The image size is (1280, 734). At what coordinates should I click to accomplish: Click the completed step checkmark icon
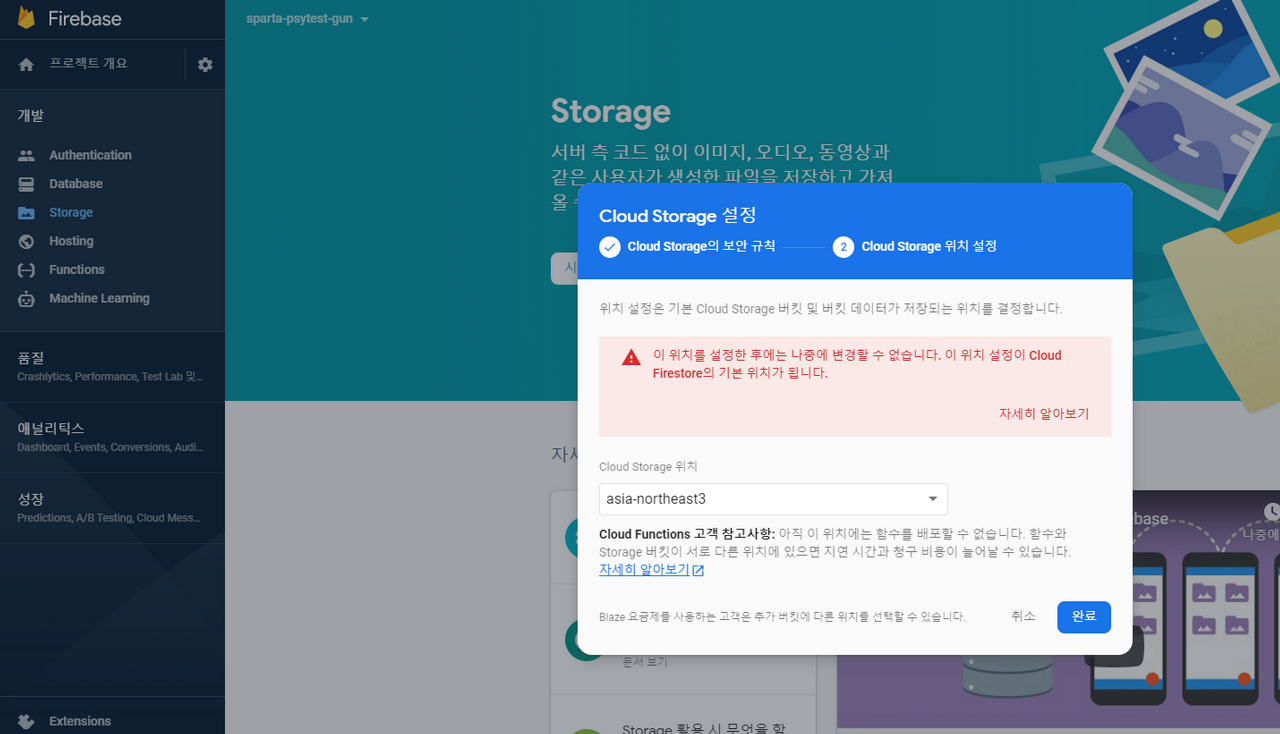point(610,247)
